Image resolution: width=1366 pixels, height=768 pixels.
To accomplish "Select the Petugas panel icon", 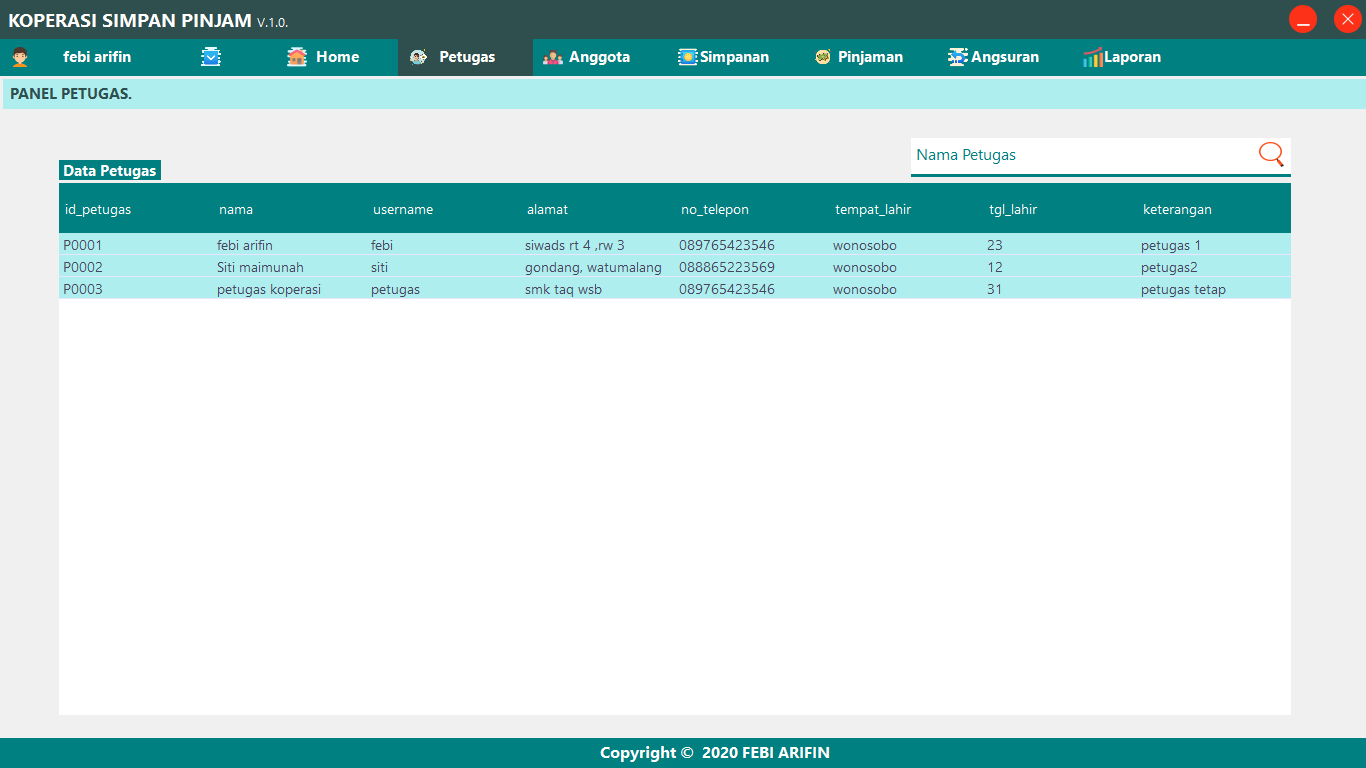I will coord(418,57).
